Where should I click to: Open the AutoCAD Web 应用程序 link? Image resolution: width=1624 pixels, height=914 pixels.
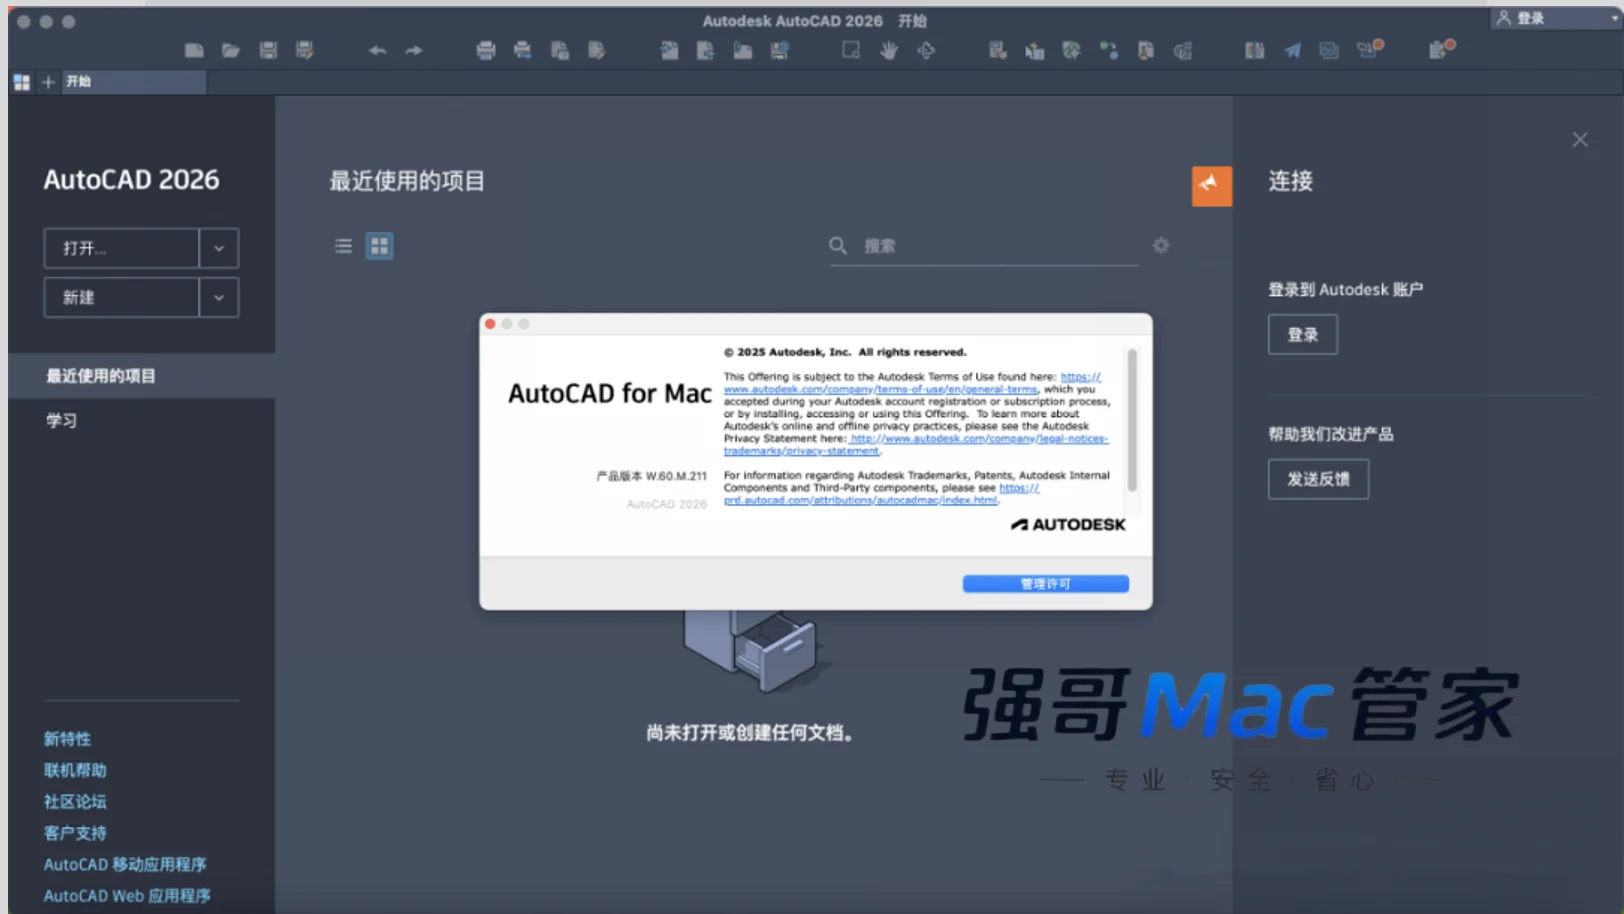coord(127,896)
